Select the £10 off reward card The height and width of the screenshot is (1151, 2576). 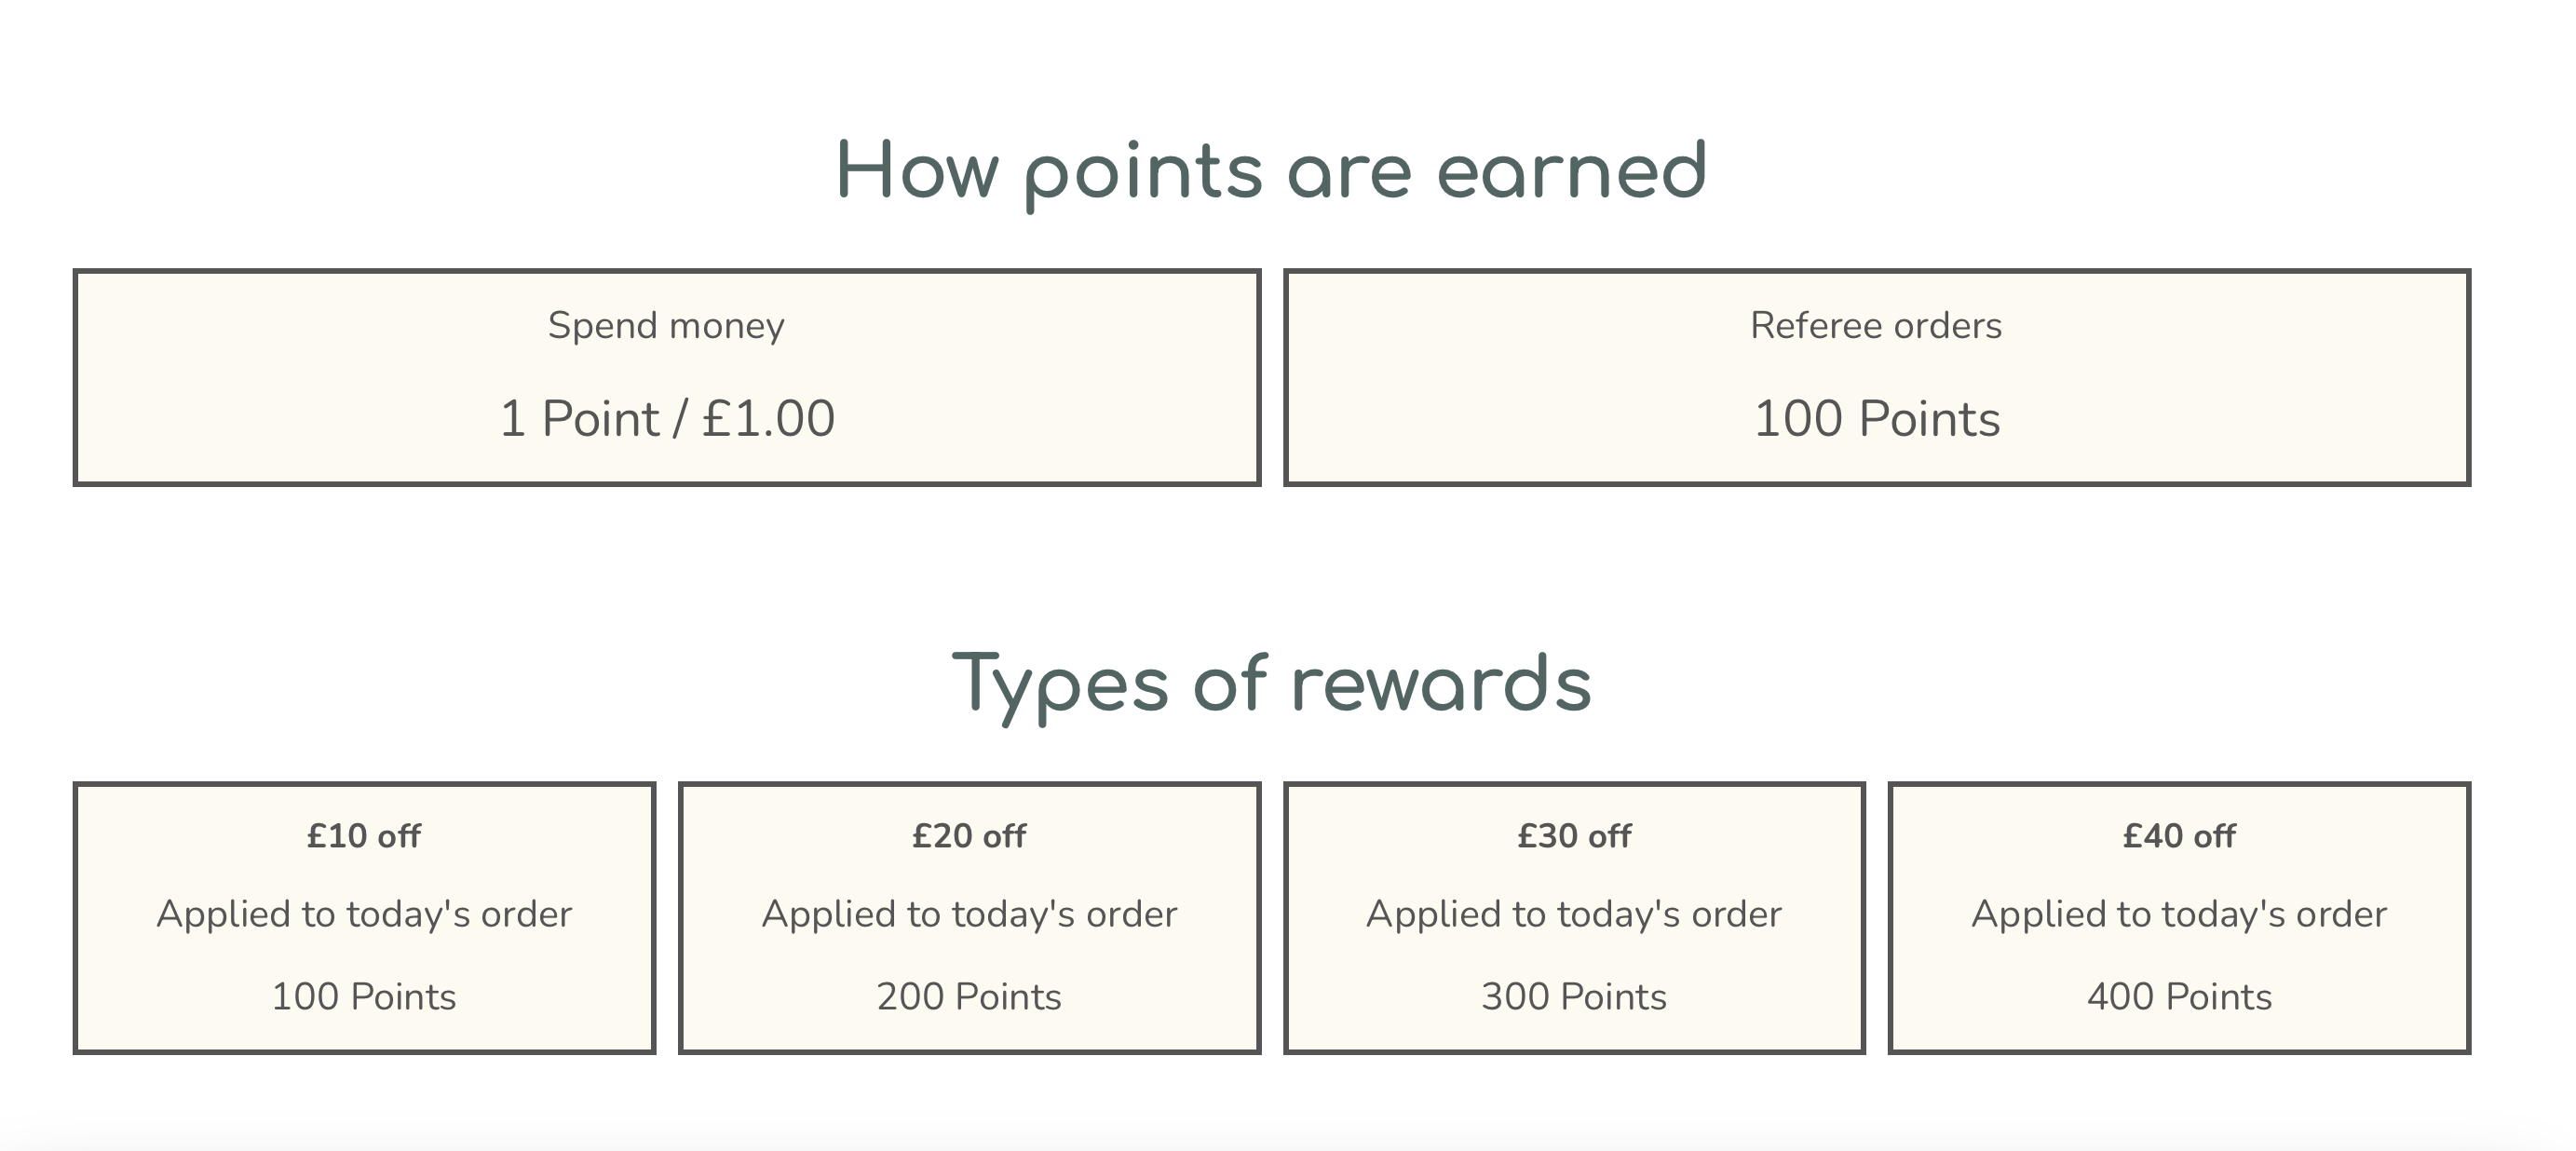pyautogui.click(x=364, y=918)
